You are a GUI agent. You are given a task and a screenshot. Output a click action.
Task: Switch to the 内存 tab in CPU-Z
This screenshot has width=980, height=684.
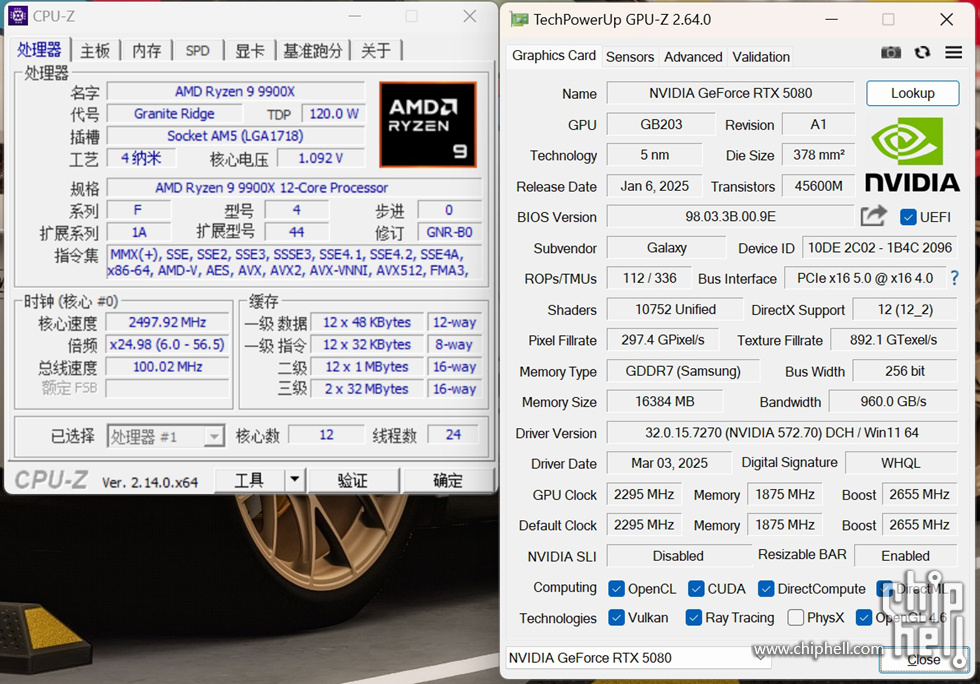[x=147, y=51]
